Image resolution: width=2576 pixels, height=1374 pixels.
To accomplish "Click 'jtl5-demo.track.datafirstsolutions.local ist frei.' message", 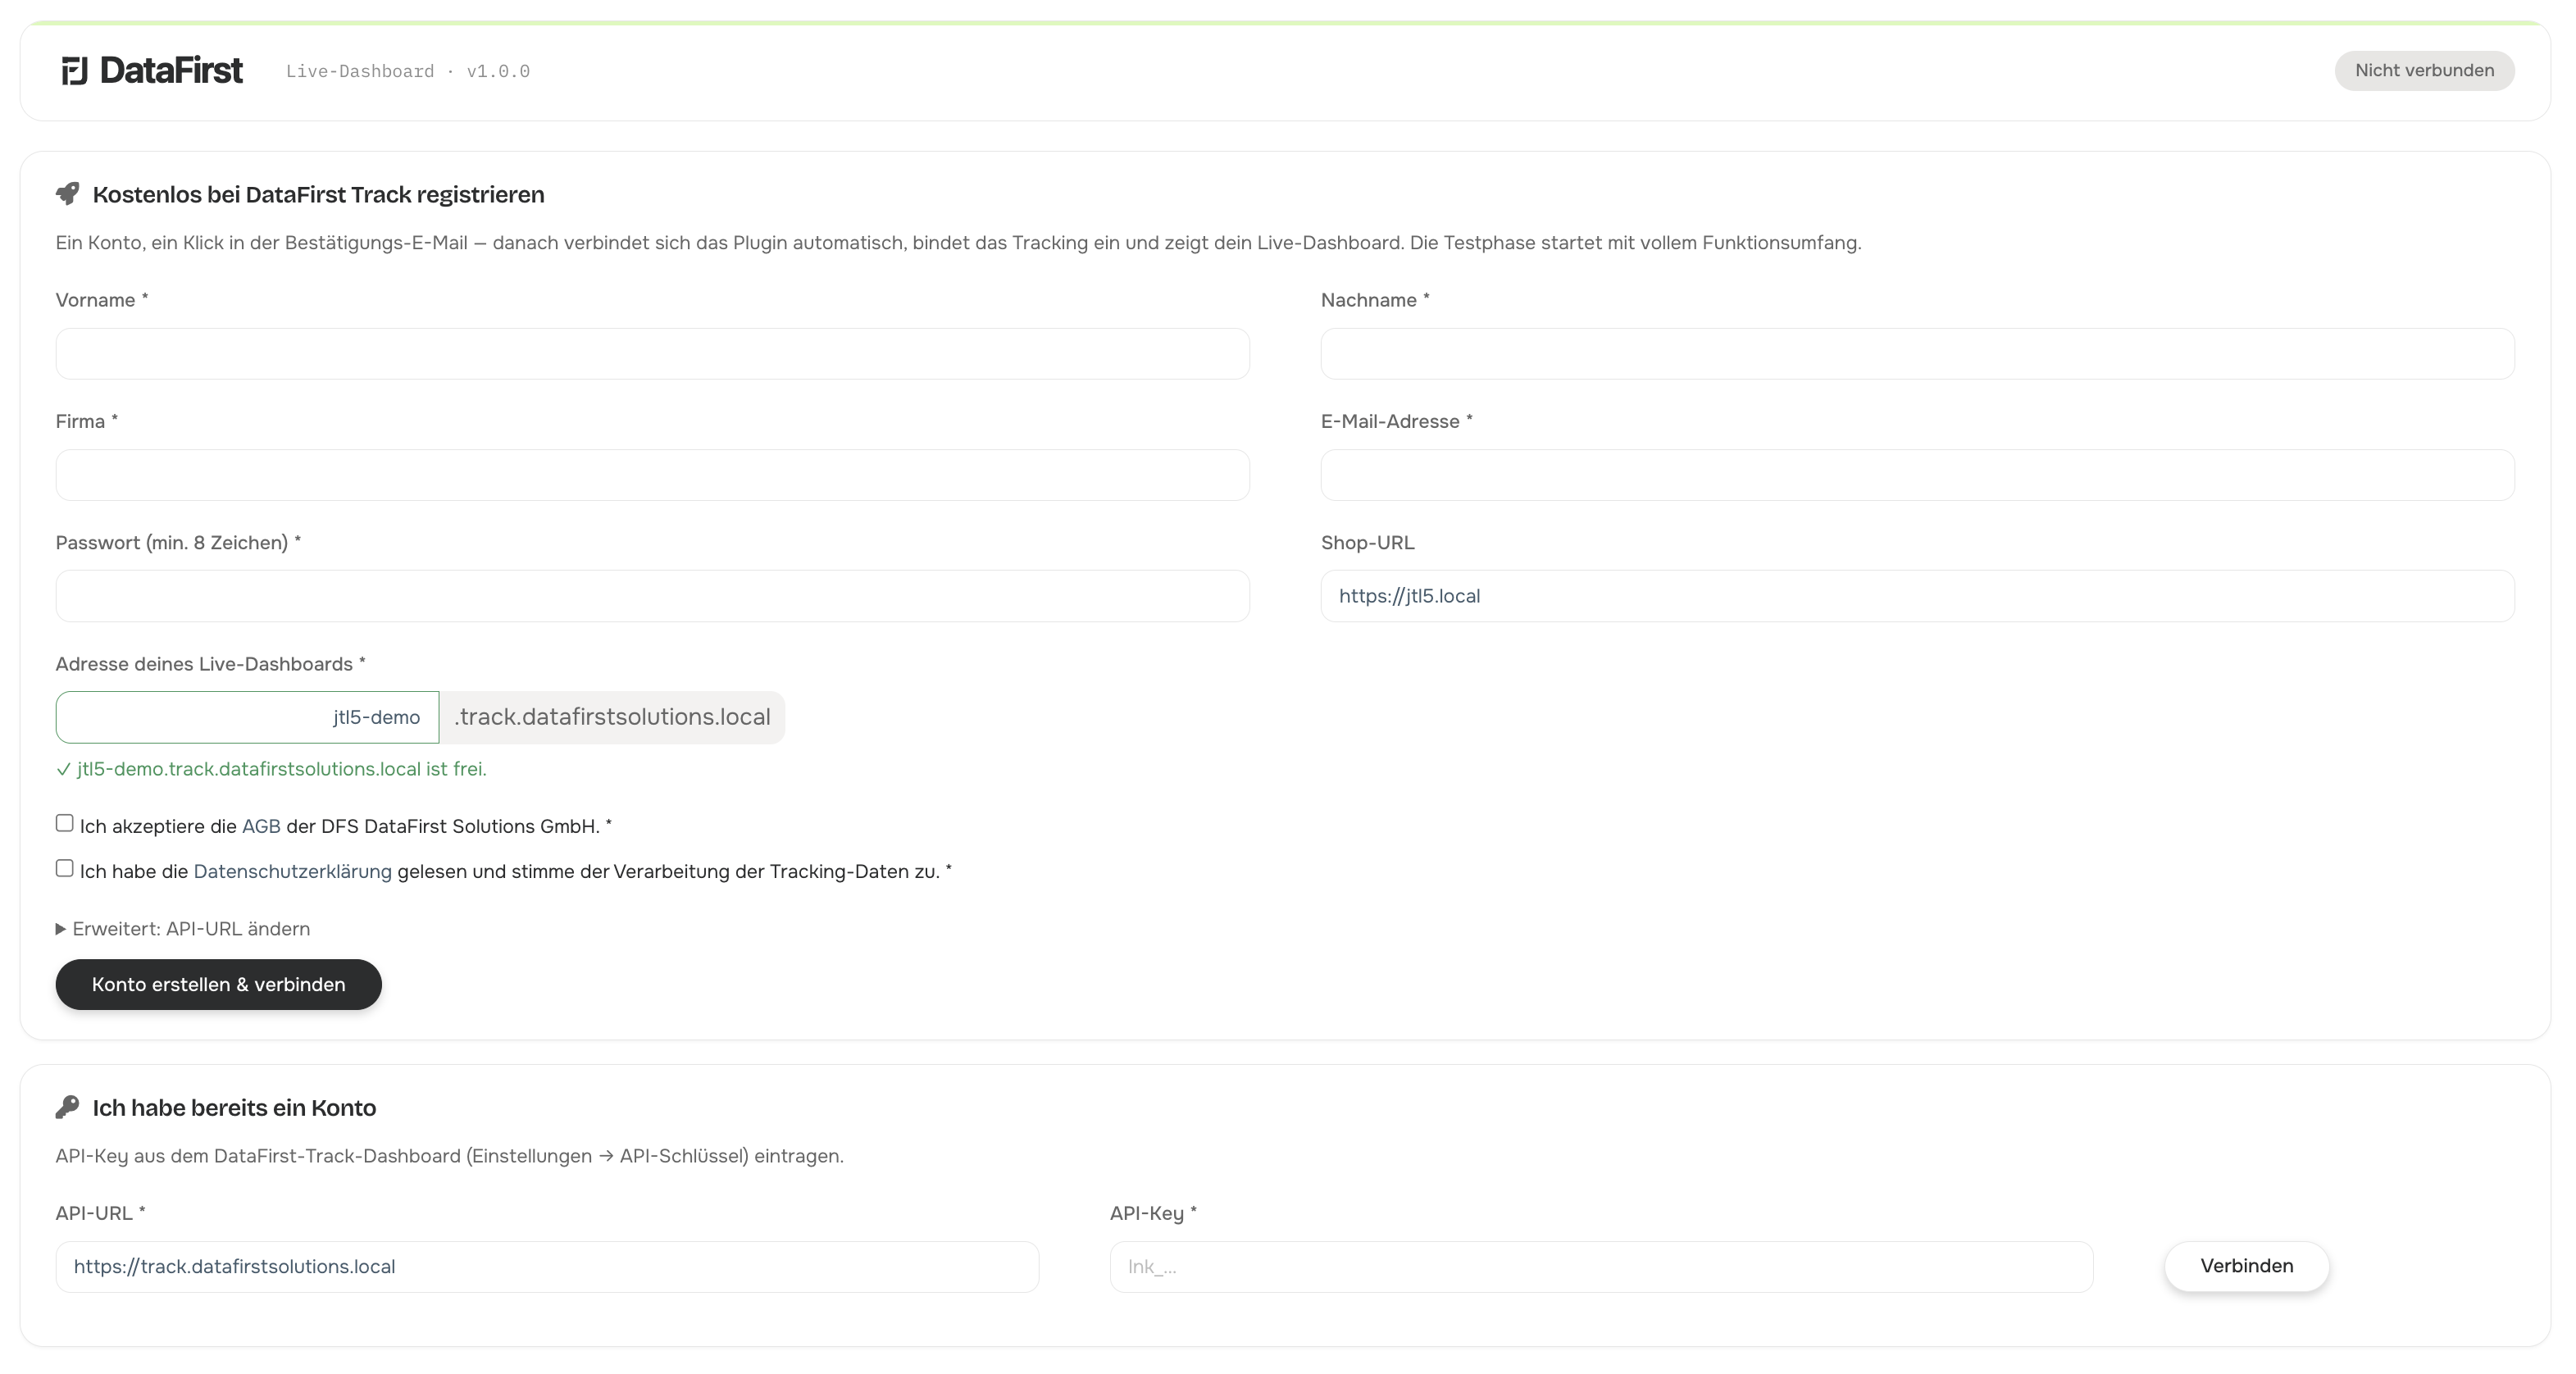I will pos(271,769).
